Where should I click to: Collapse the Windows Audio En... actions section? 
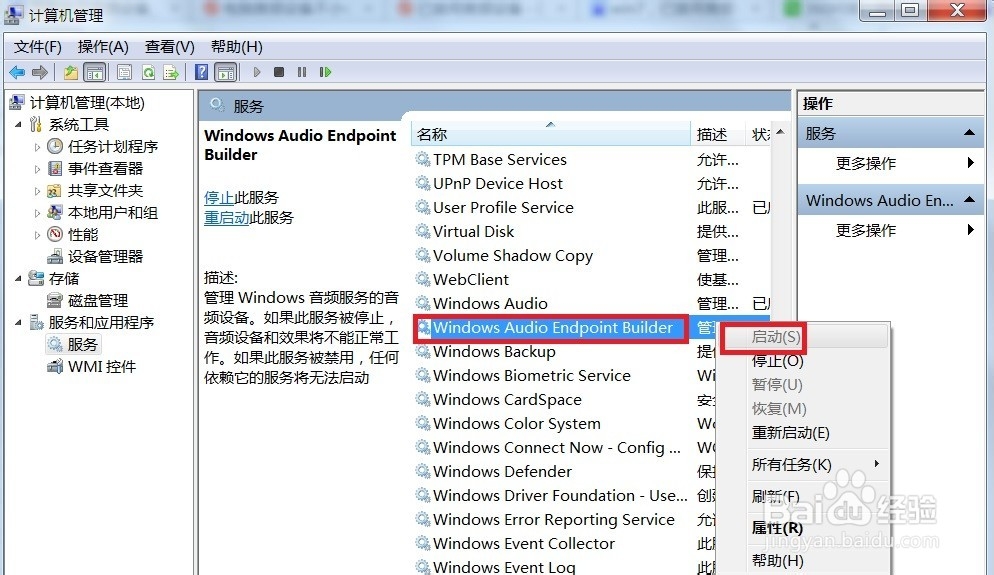pyautogui.click(x=969, y=200)
